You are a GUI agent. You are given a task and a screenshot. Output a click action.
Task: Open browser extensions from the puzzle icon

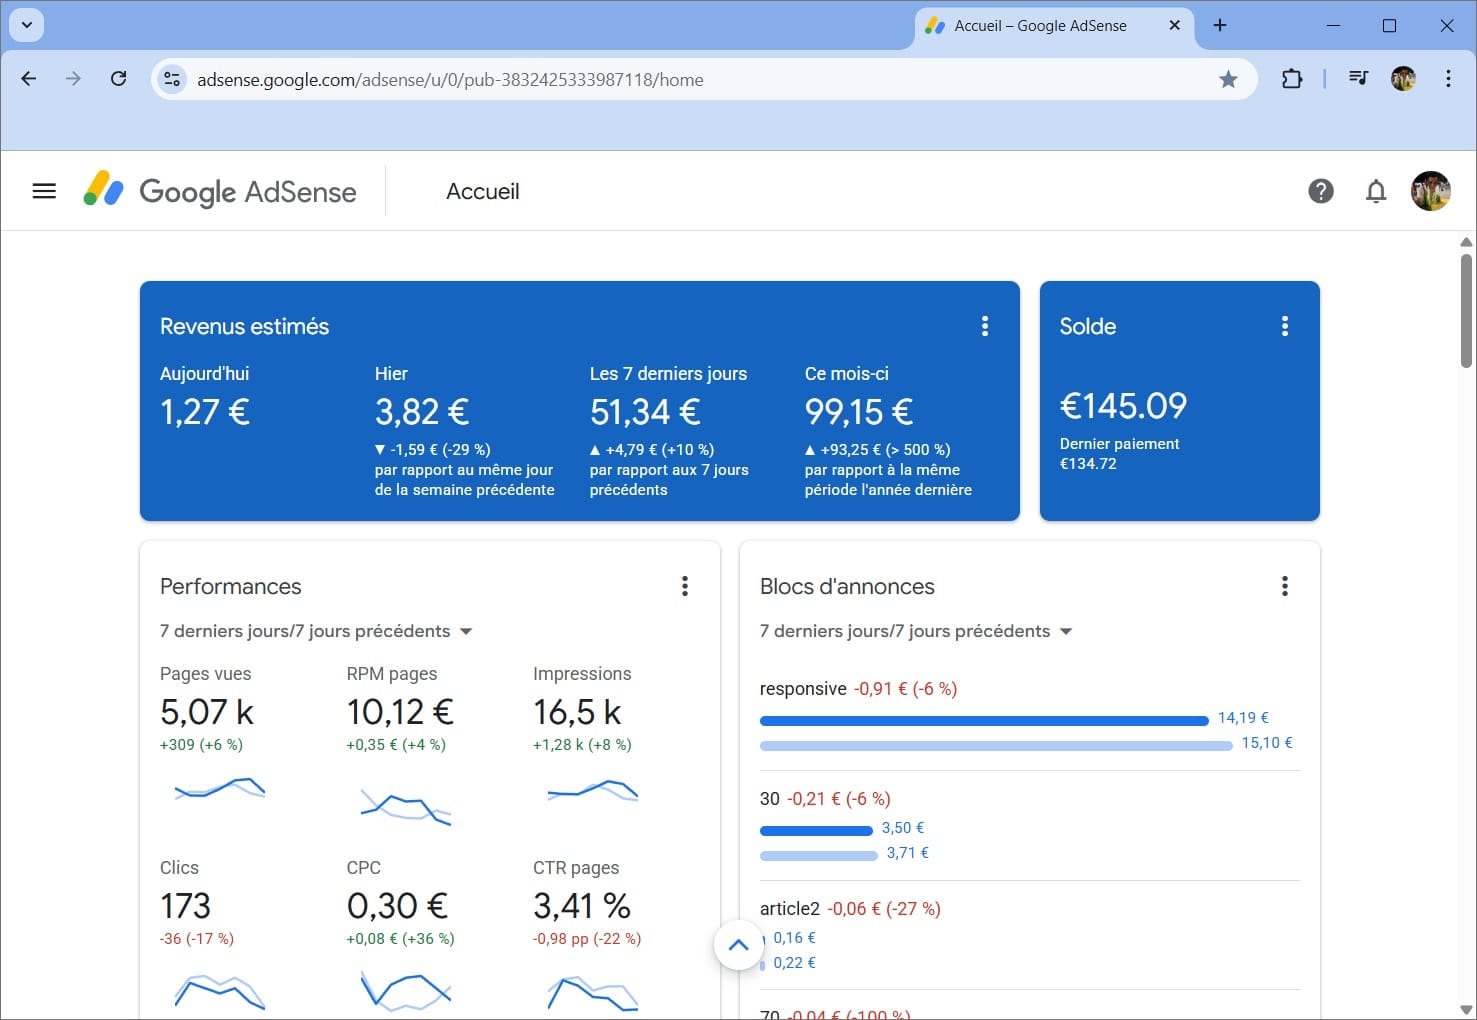[1292, 79]
